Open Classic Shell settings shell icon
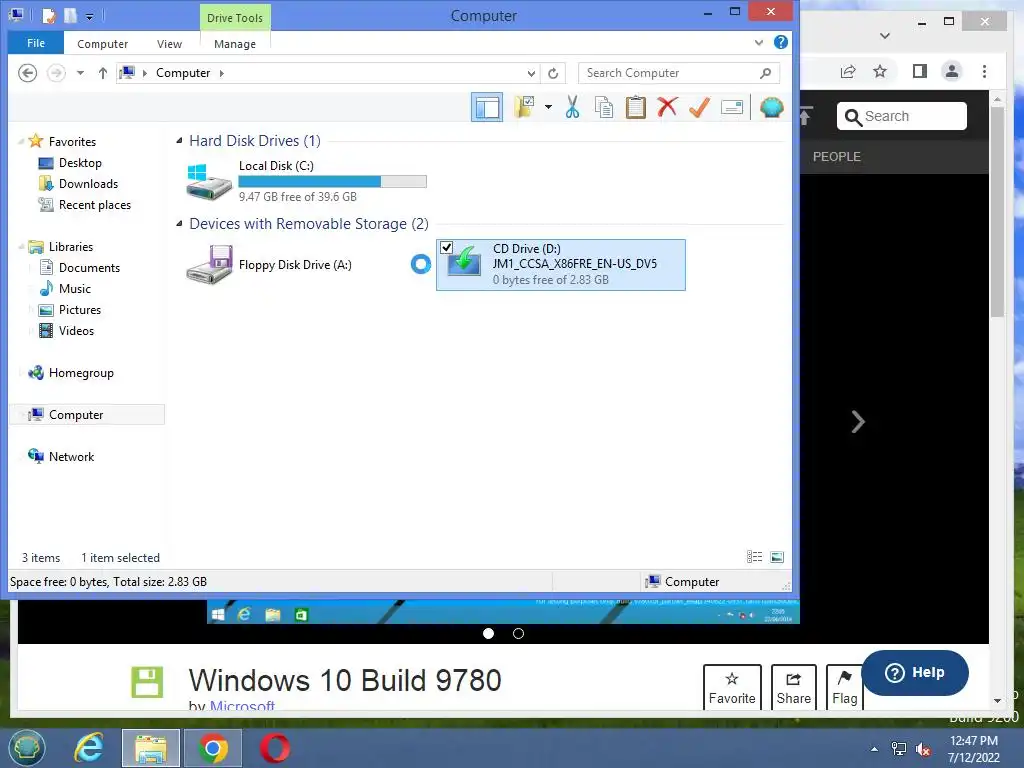Screen dimensions: 1024x768 771,107
